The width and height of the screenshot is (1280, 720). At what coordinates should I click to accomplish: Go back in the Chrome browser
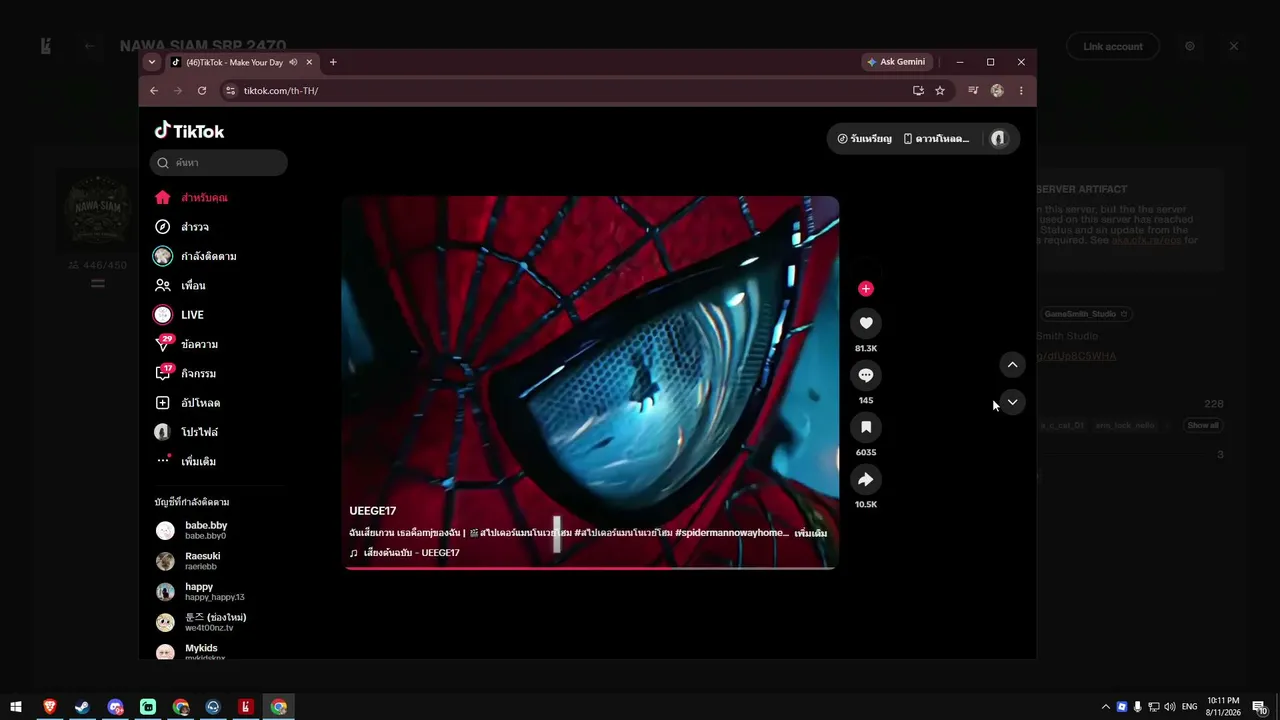tap(154, 90)
